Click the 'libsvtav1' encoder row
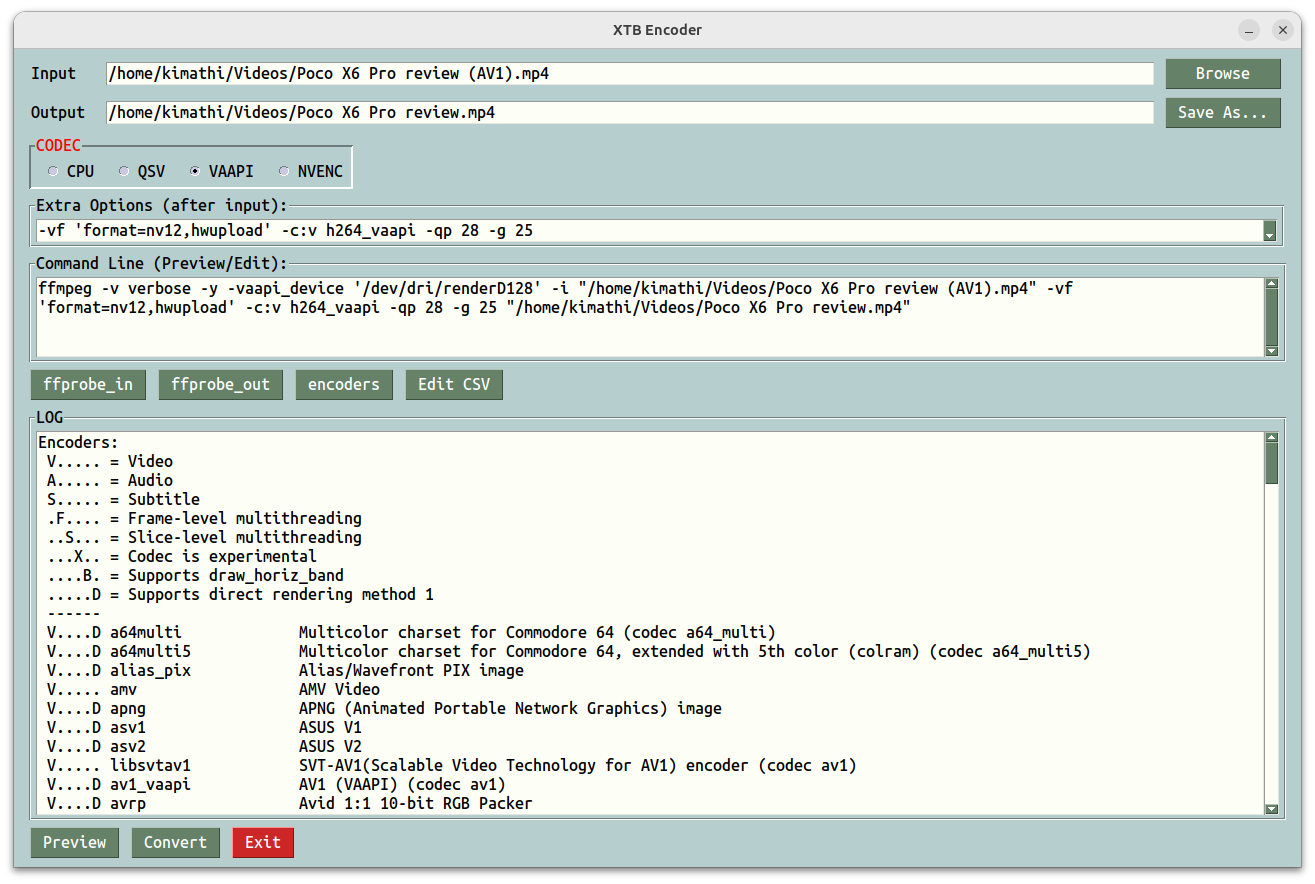This screenshot has height=884, width=1315. [451, 765]
